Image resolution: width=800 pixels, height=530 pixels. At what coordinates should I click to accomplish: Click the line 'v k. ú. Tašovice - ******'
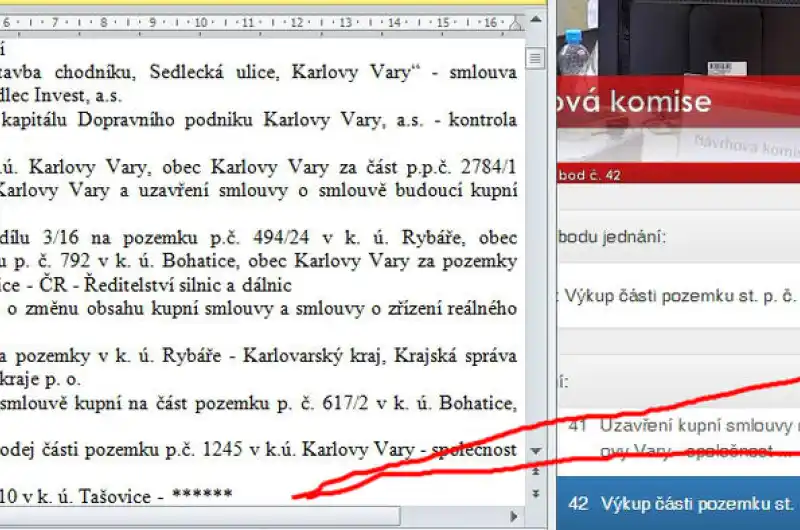tap(116, 496)
